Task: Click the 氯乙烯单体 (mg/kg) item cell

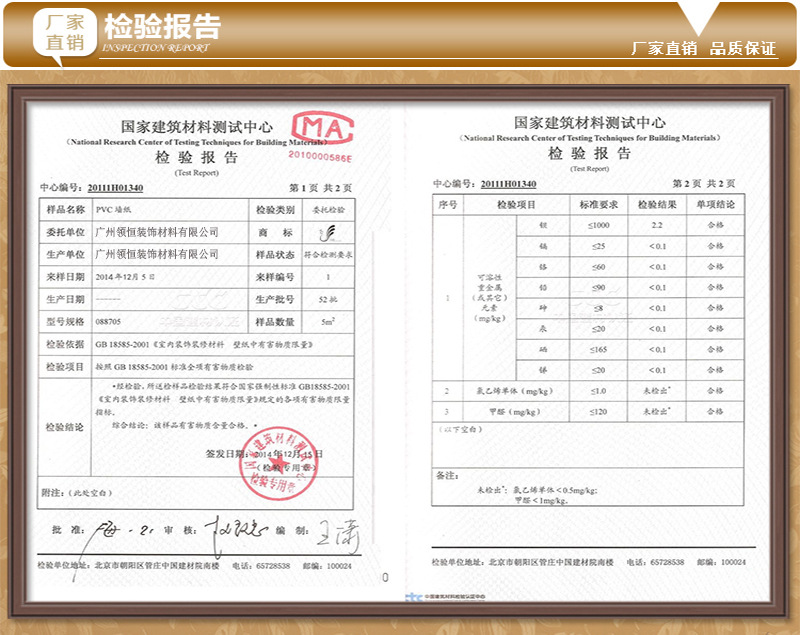Action: coord(514,391)
